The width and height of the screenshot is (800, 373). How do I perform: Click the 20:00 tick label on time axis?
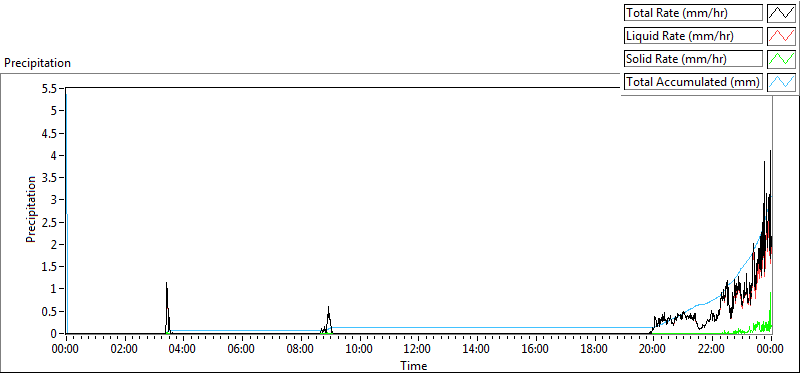(x=653, y=350)
